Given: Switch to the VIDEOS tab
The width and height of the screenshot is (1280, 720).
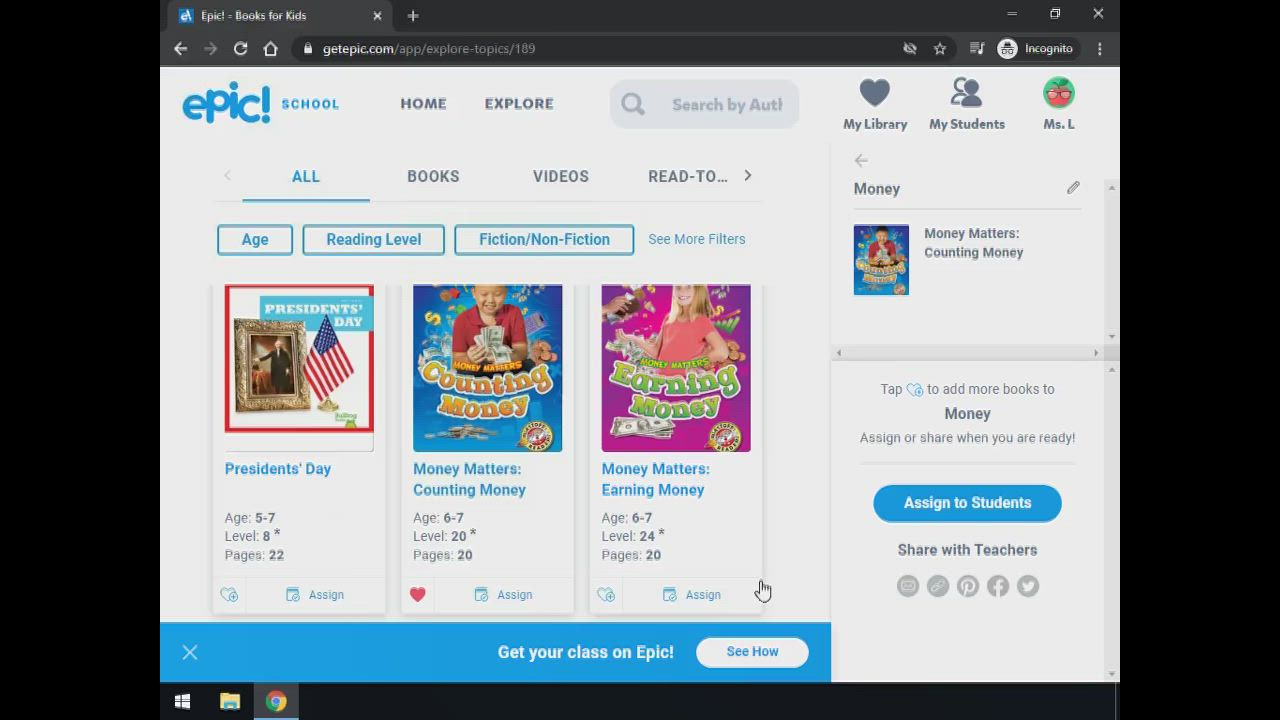Looking at the screenshot, I should click(x=561, y=176).
